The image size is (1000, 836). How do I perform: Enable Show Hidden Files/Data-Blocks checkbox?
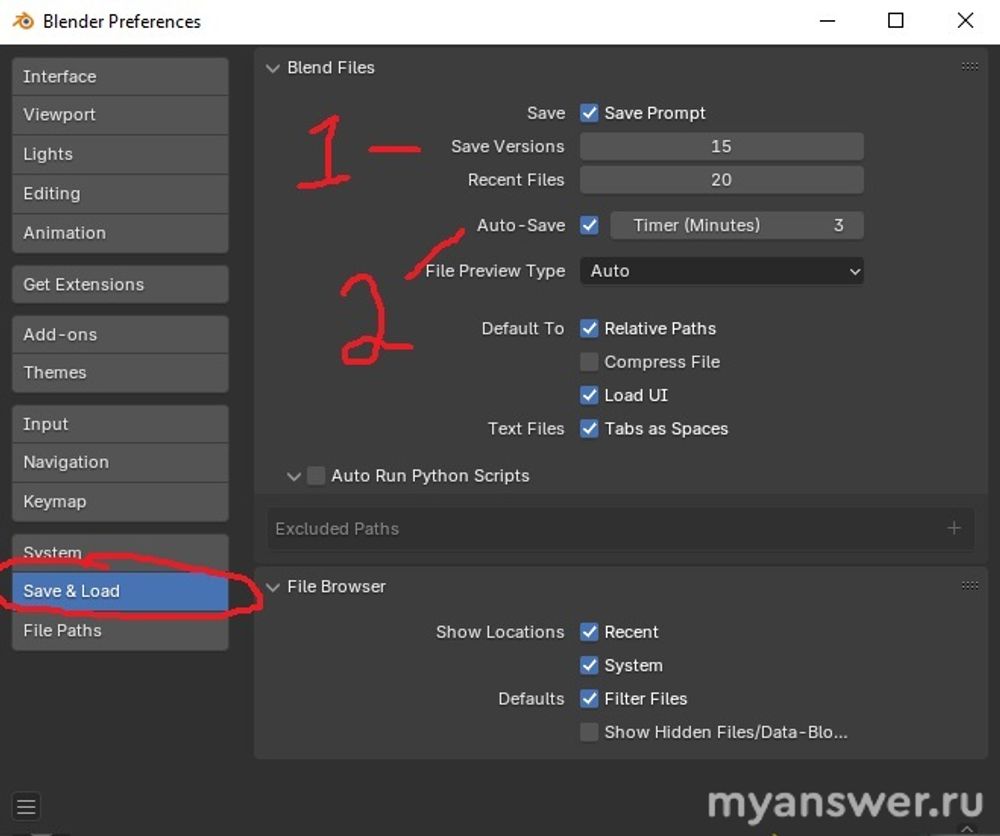589,732
